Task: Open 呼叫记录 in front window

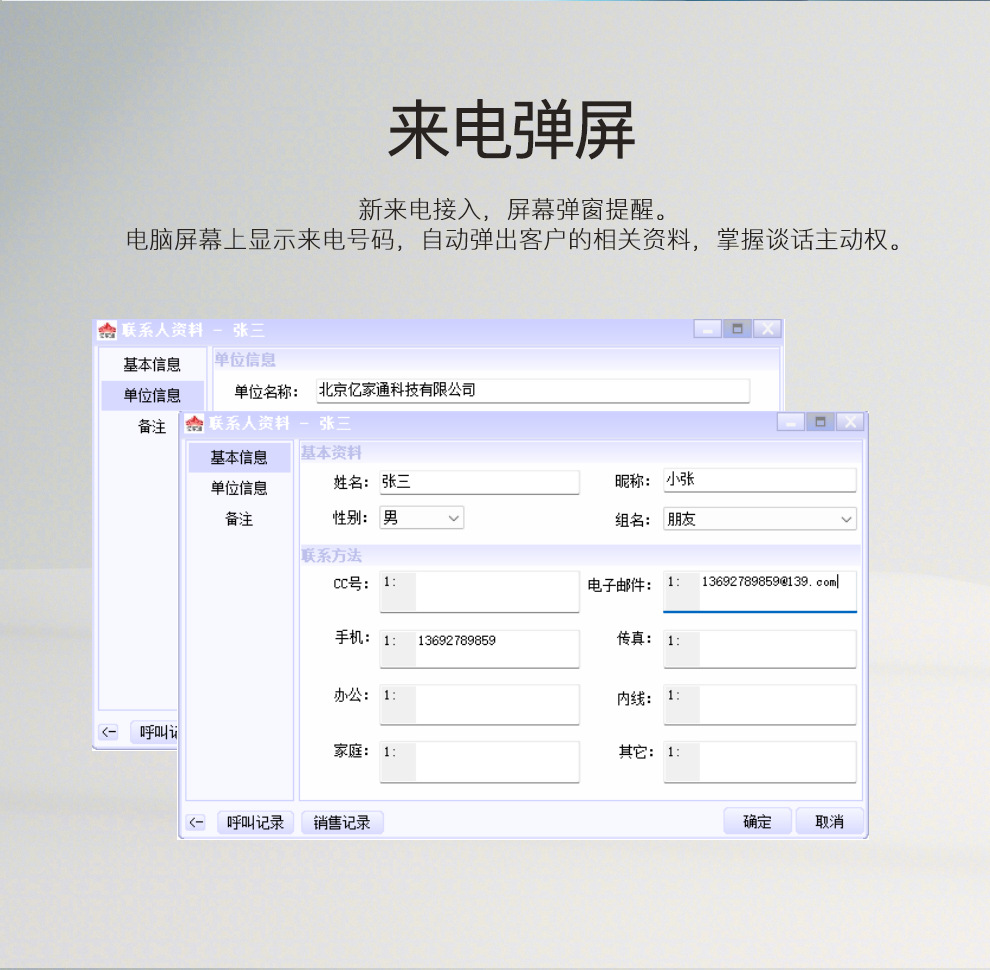Action: [256, 822]
